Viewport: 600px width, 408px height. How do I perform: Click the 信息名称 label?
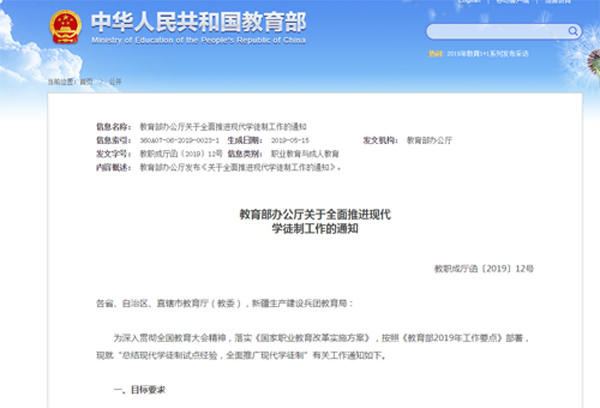point(113,127)
